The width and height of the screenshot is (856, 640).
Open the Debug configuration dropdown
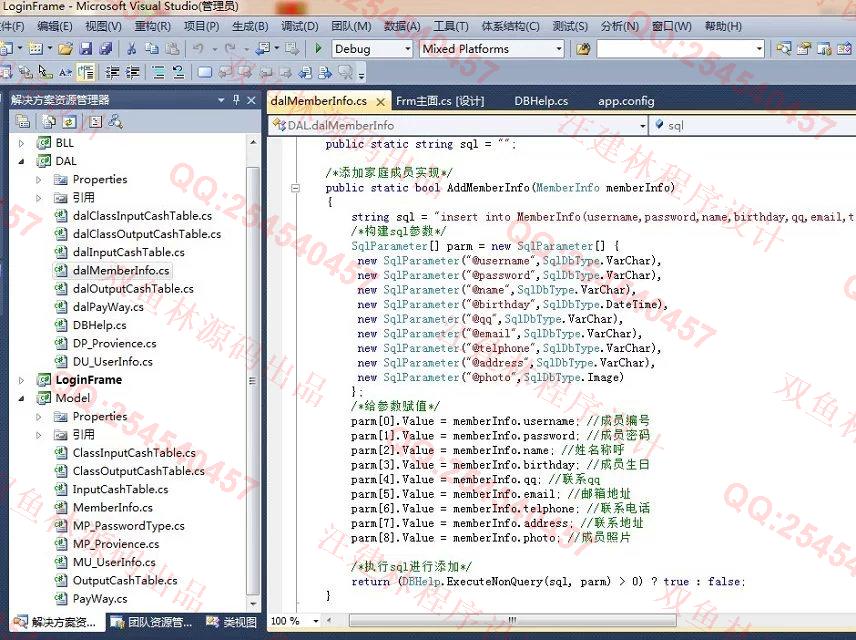[x=407, y=49]
